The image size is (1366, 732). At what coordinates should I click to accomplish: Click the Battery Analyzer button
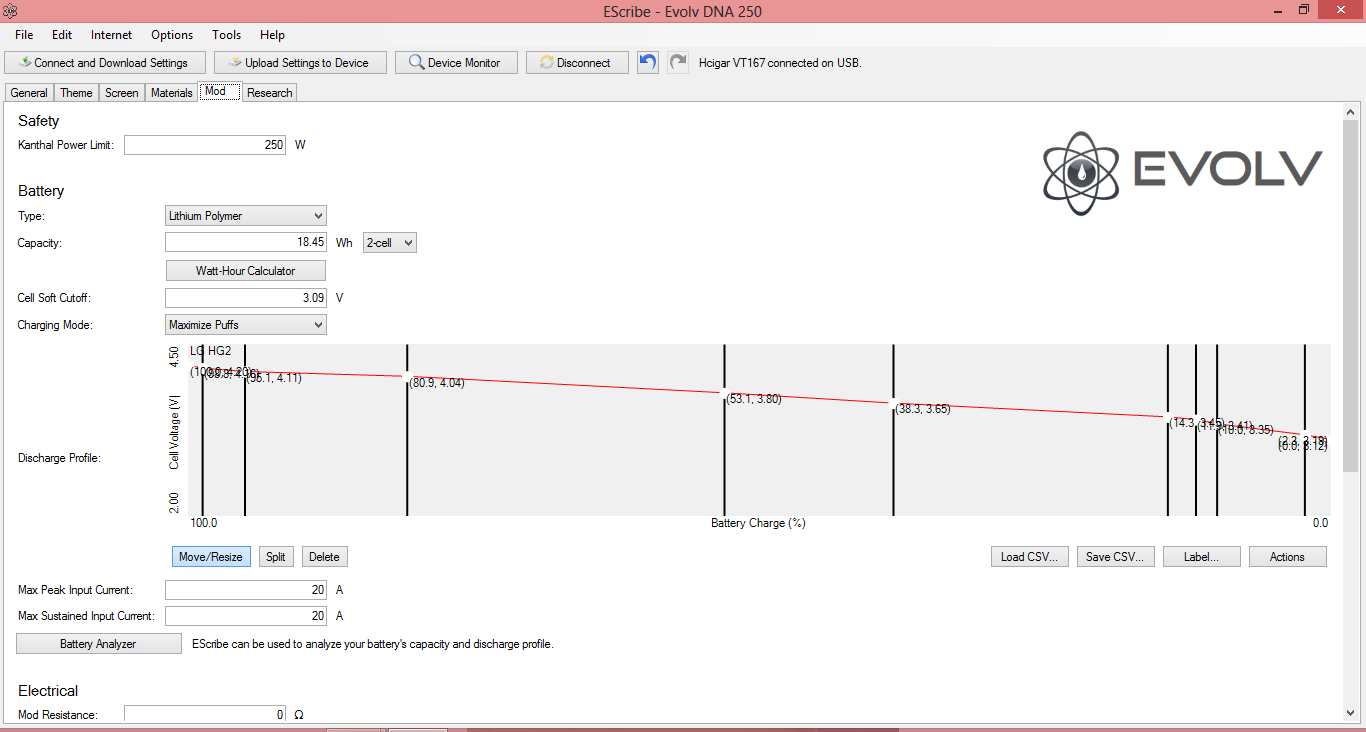pyautogui.click(x=98, y=644)
